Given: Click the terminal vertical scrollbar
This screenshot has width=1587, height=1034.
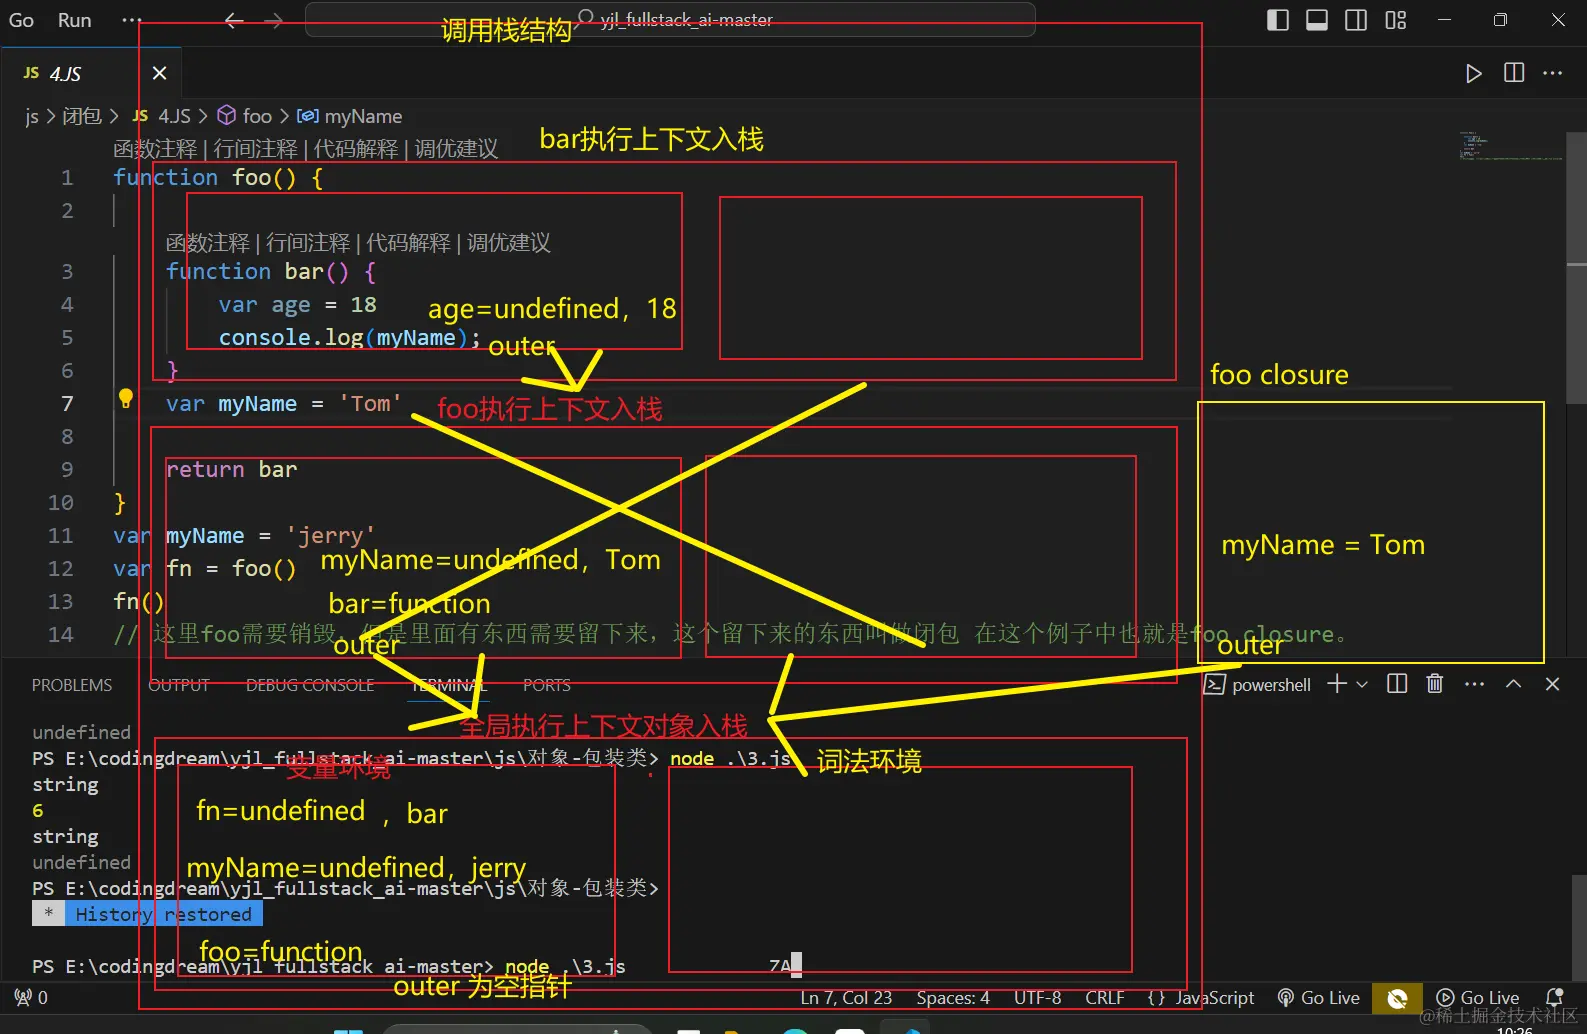Looking at the screenshot, I should [x=1578, y=928].
